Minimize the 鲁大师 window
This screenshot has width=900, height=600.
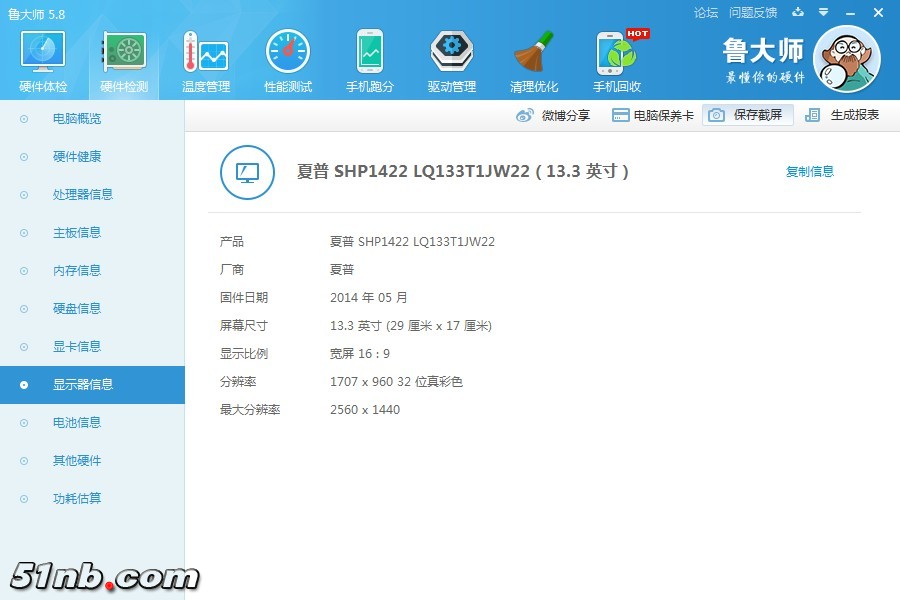[851, 13]
